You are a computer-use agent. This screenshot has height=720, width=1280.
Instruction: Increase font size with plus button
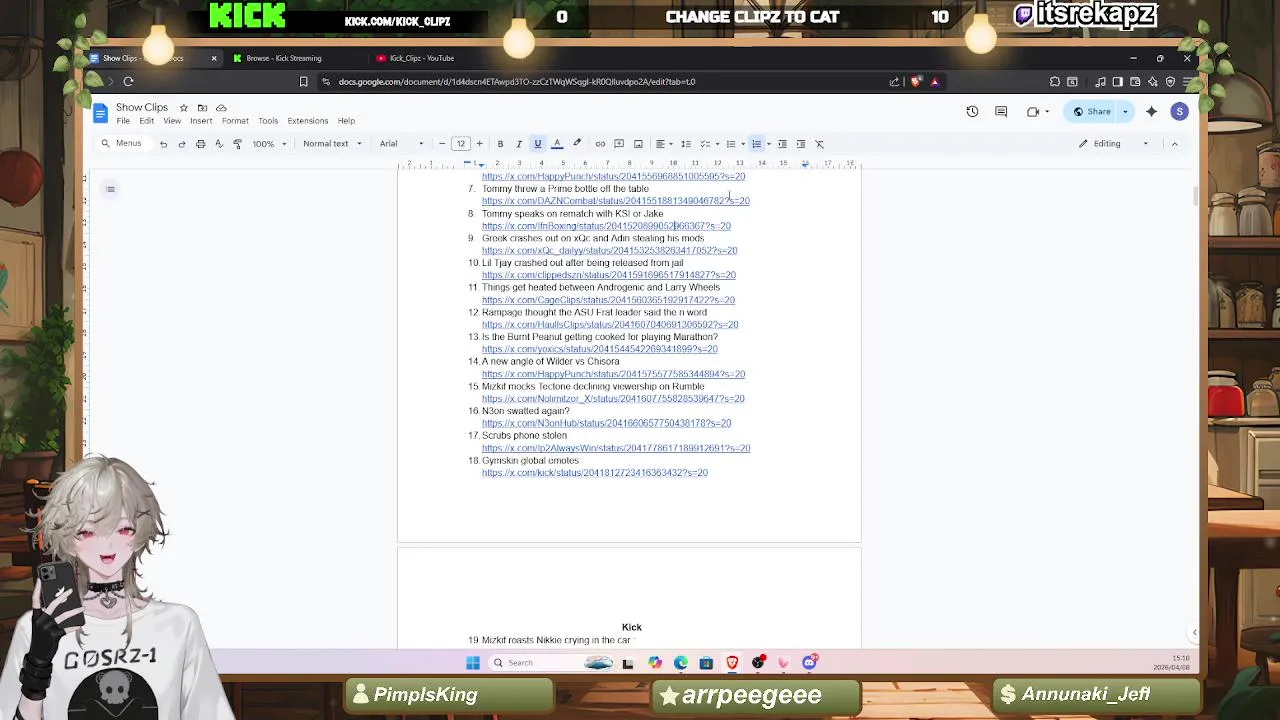tap(479, 144)
